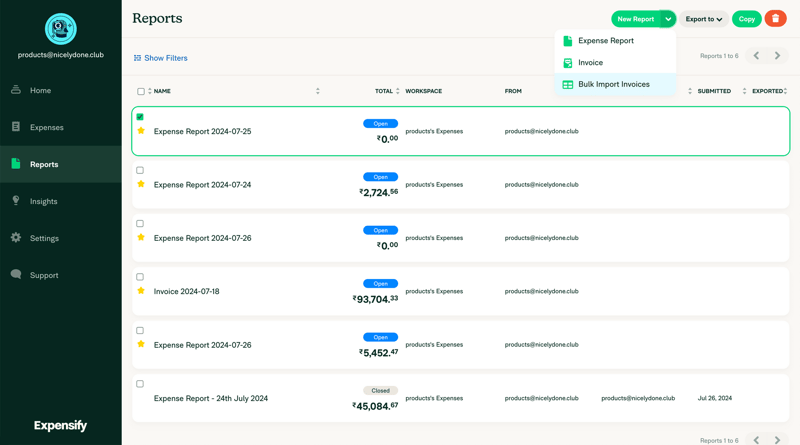Click the Home sidebar icon
Screen dimensions: 800x445
(x=16, y=90)
